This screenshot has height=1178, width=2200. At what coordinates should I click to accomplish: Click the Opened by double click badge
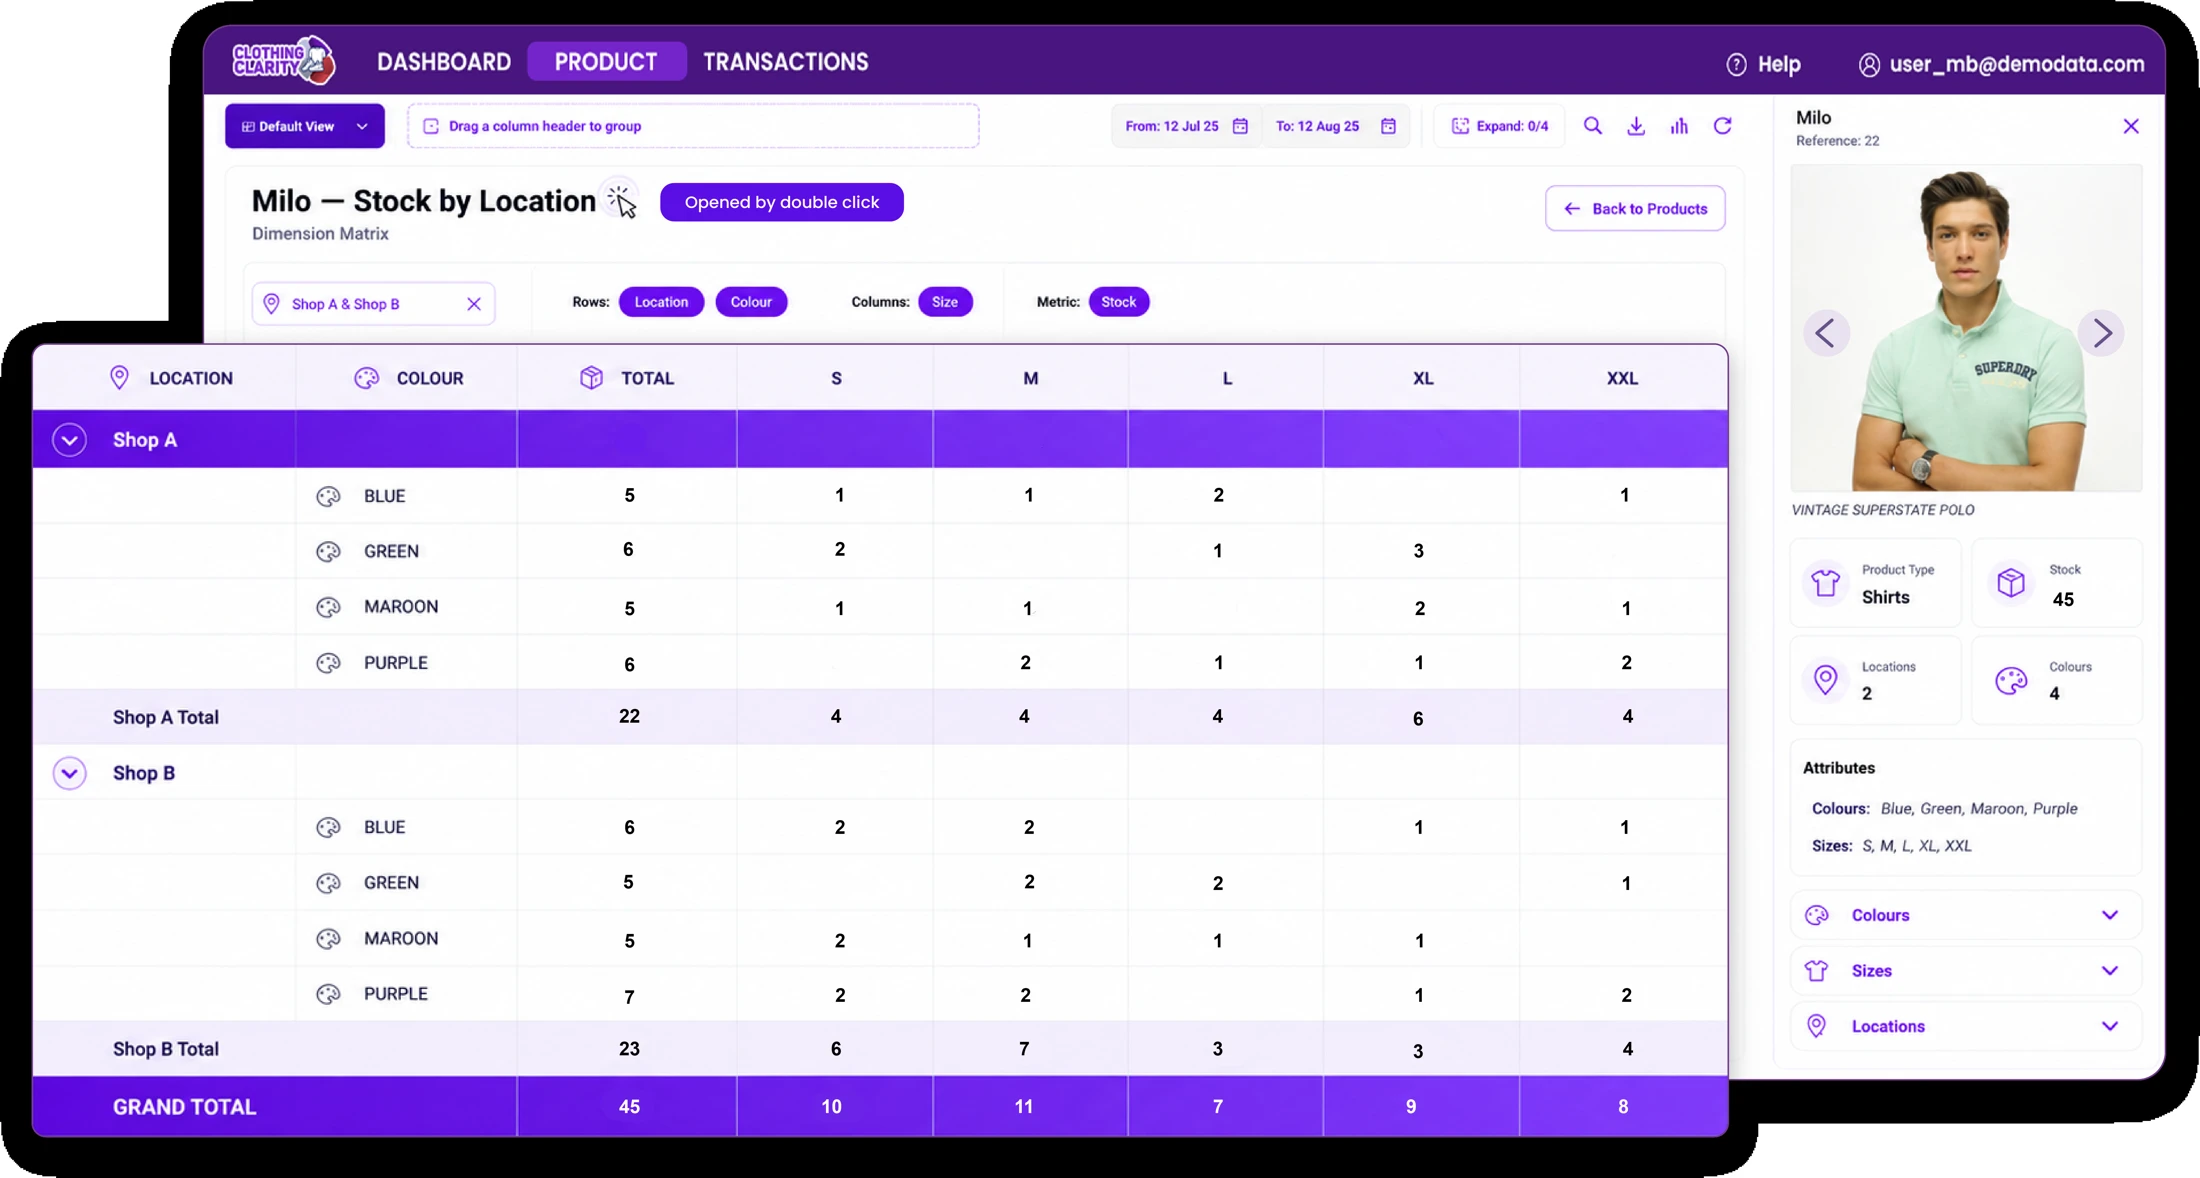[782, 202]
